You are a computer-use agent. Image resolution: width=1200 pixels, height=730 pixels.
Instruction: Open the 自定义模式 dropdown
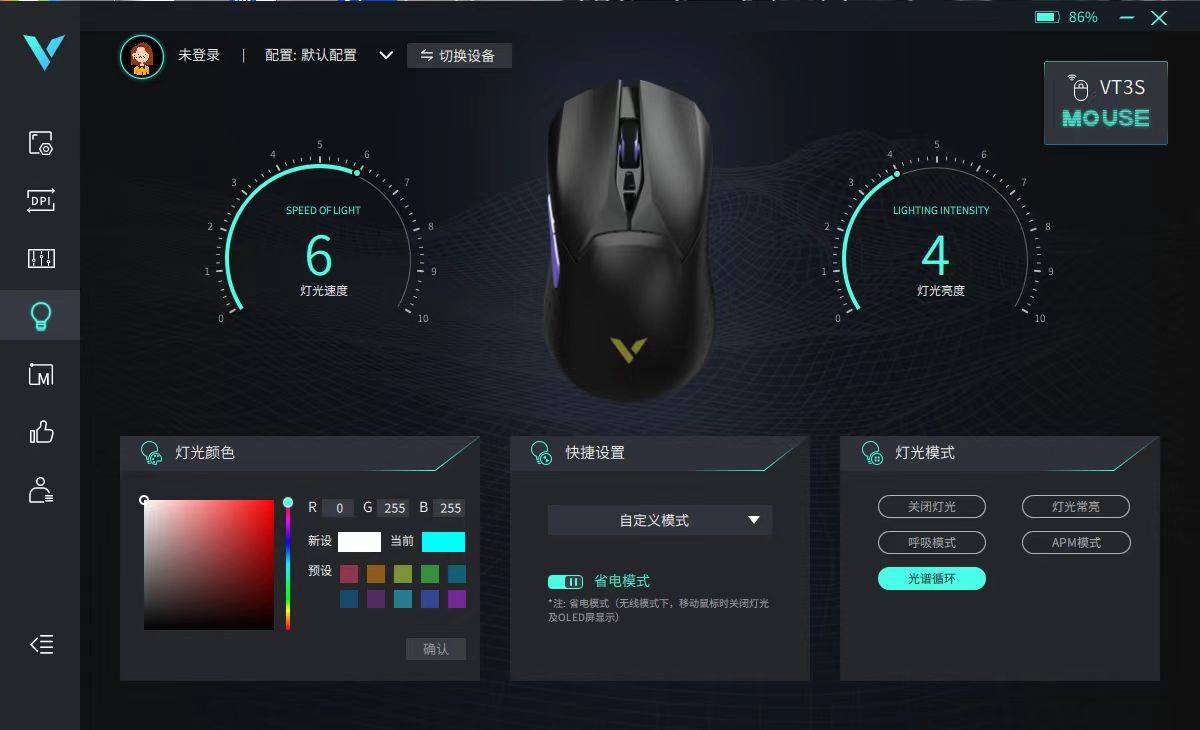click(660, 520)
